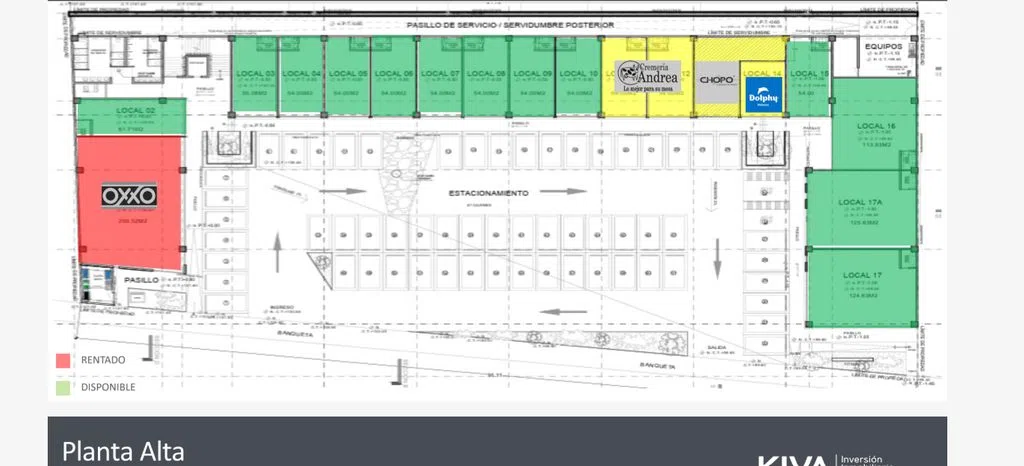This screenshot has height=466, width=1024.
Task: Click the CHOPO logo
Action: click(717, 81)
